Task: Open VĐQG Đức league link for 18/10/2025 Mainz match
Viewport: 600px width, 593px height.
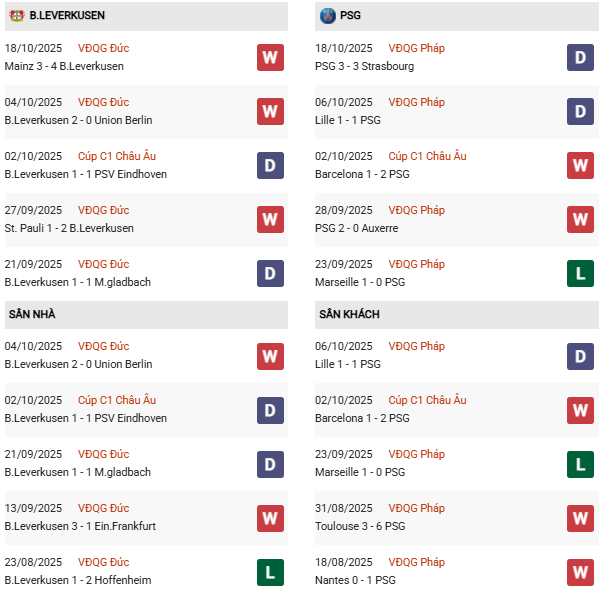Action: tap(104, 48)
